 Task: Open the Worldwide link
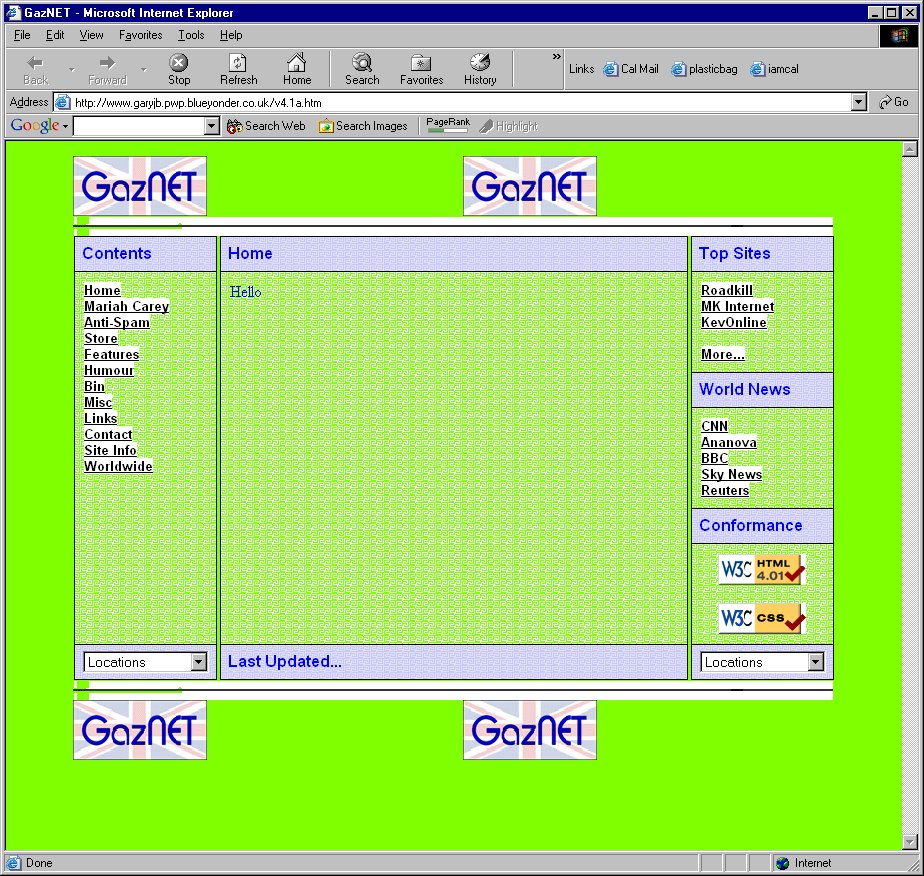[118, 467]
